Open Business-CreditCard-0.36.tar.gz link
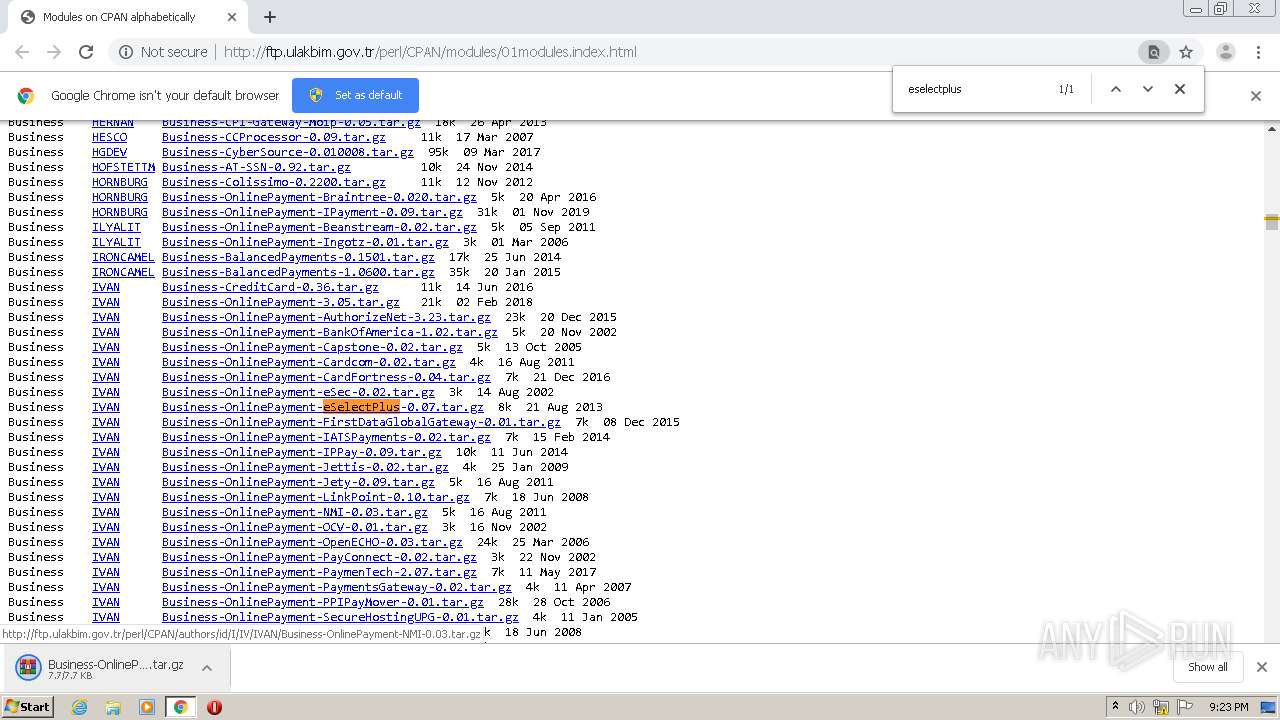Screen dimensions: 1280x720 click(x=270, y=287)
